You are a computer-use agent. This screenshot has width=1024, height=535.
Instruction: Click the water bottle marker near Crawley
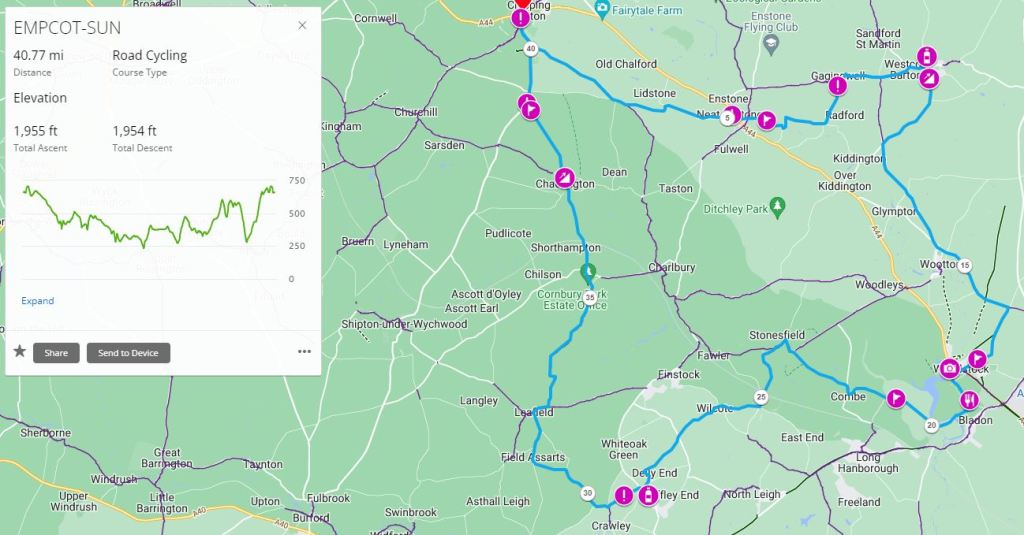[648, 495]
